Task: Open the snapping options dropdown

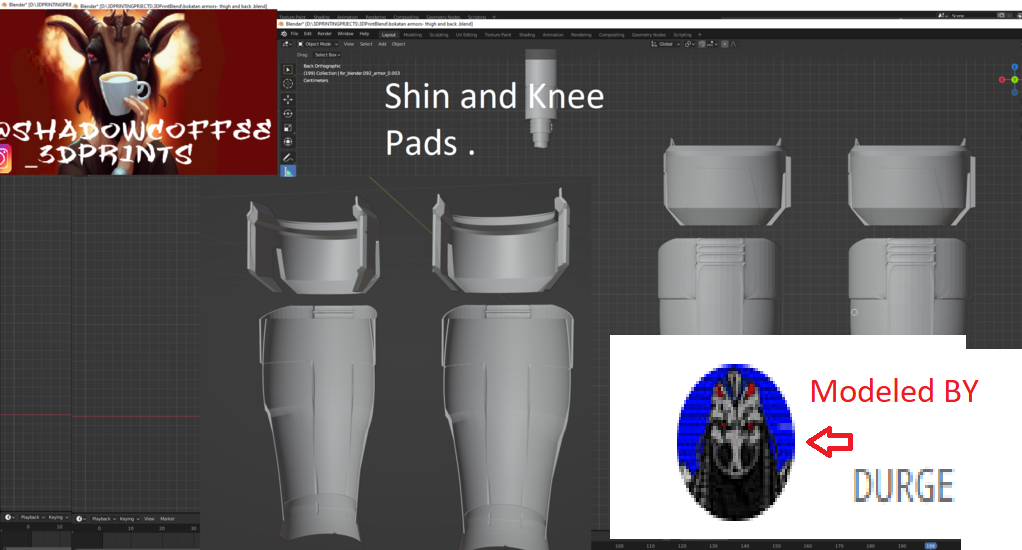Action: pyautogui.click(x=712, y=44)
